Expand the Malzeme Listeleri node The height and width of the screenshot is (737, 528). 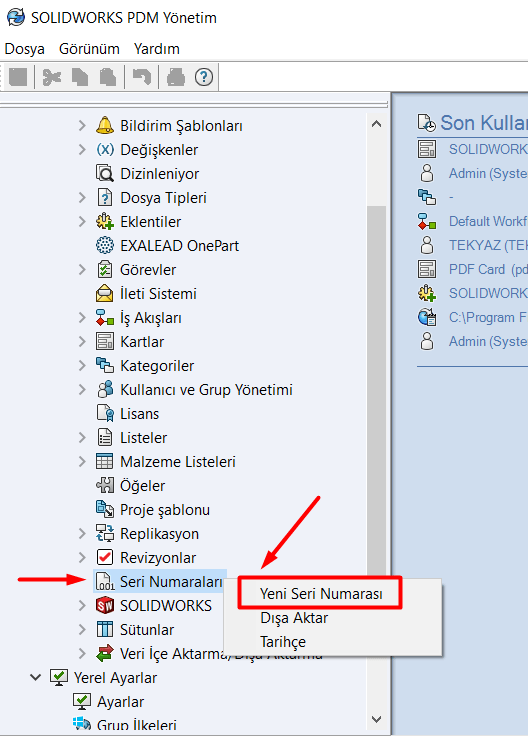82,461
